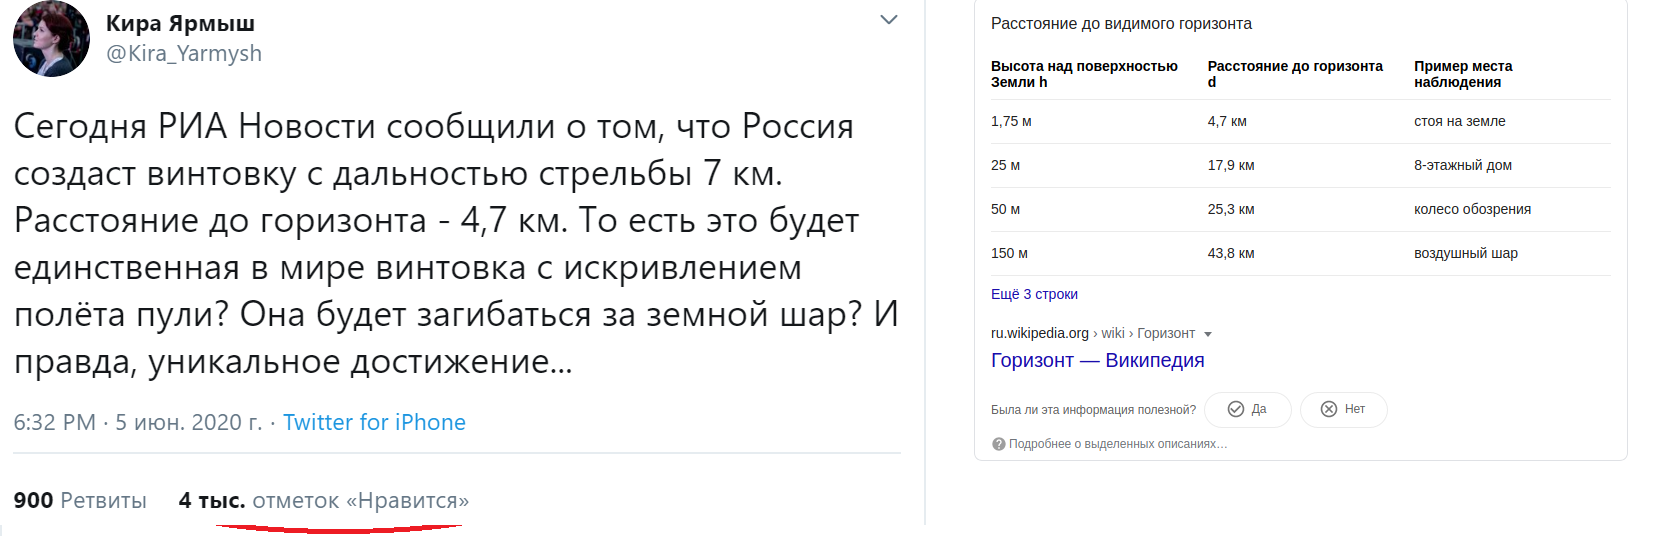This screenshot has width=1680, height=550.
Task: Open the Горизонт — Википедия result
Action: [1097, 361]
